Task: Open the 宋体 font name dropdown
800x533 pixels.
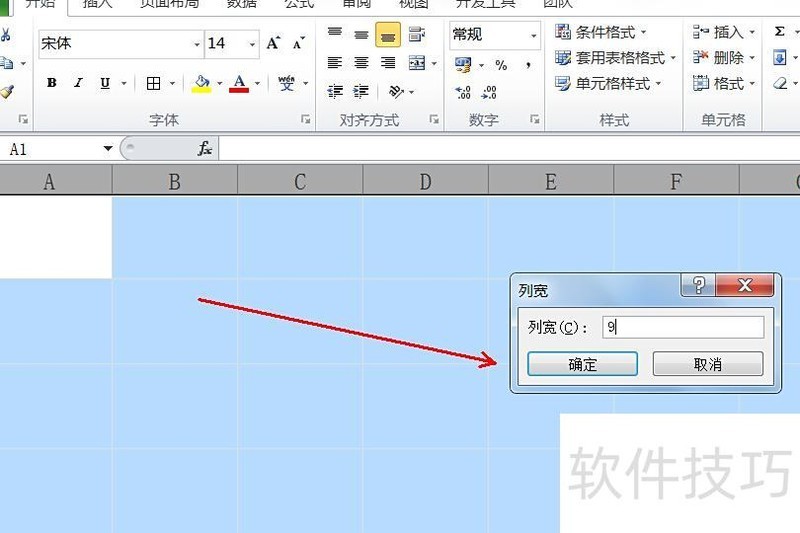Action: click(x=197, y=44)
